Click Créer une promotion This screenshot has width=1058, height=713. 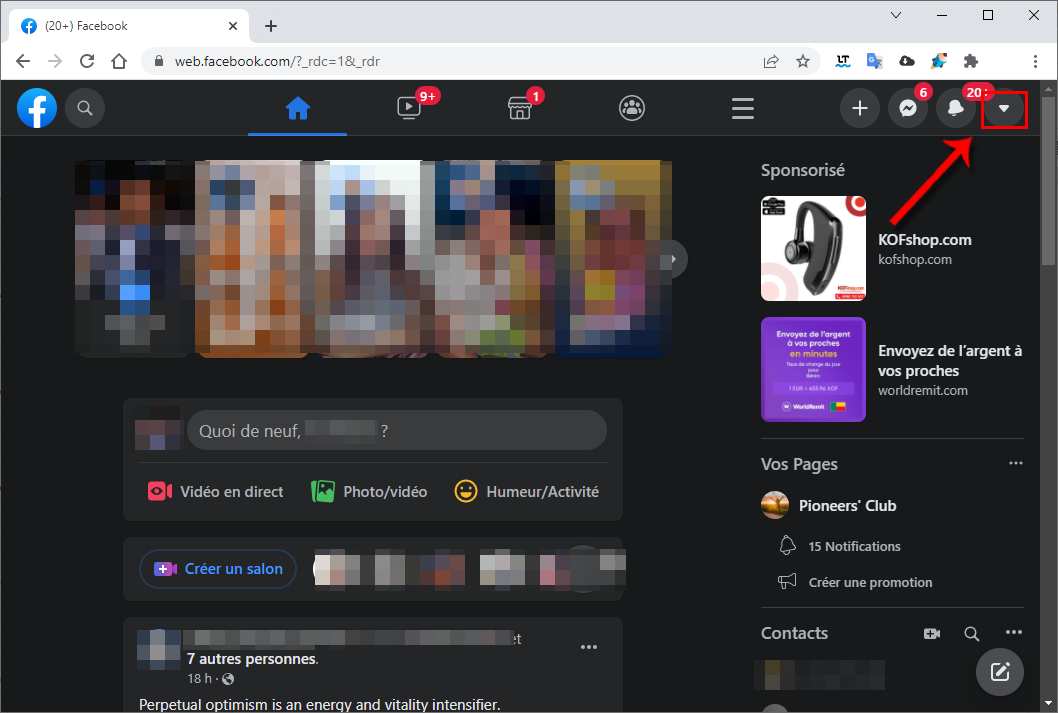(870, 582)
